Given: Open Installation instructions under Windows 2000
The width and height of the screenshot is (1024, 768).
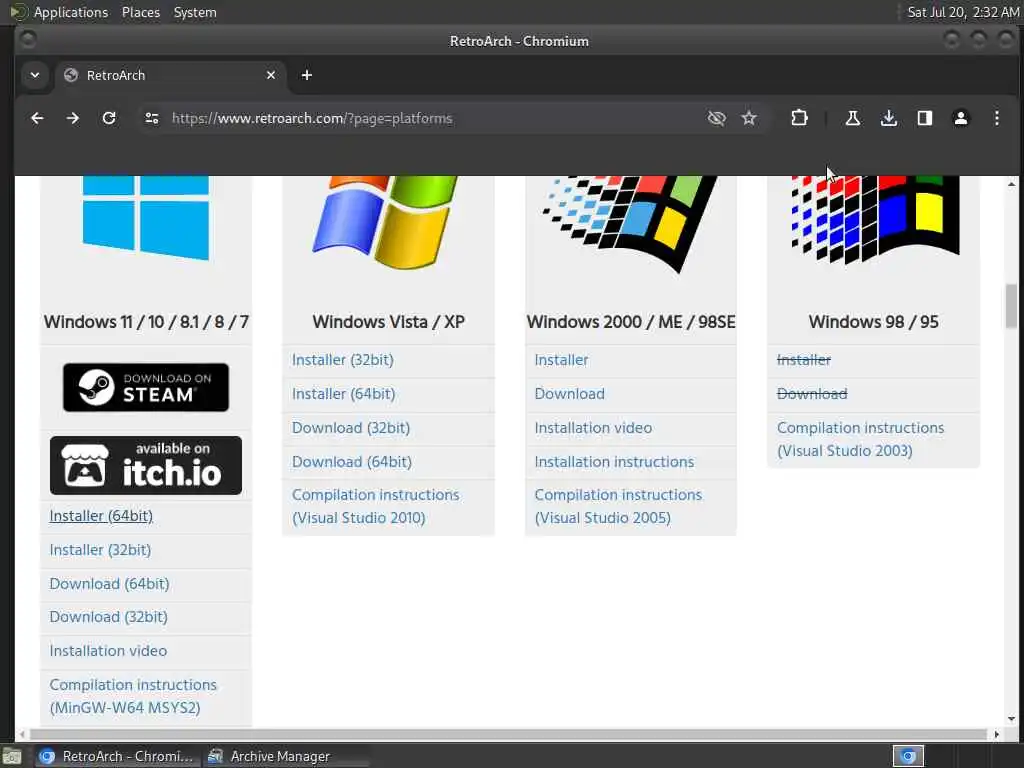Looking at the screenshot, I should pos(614,462).
